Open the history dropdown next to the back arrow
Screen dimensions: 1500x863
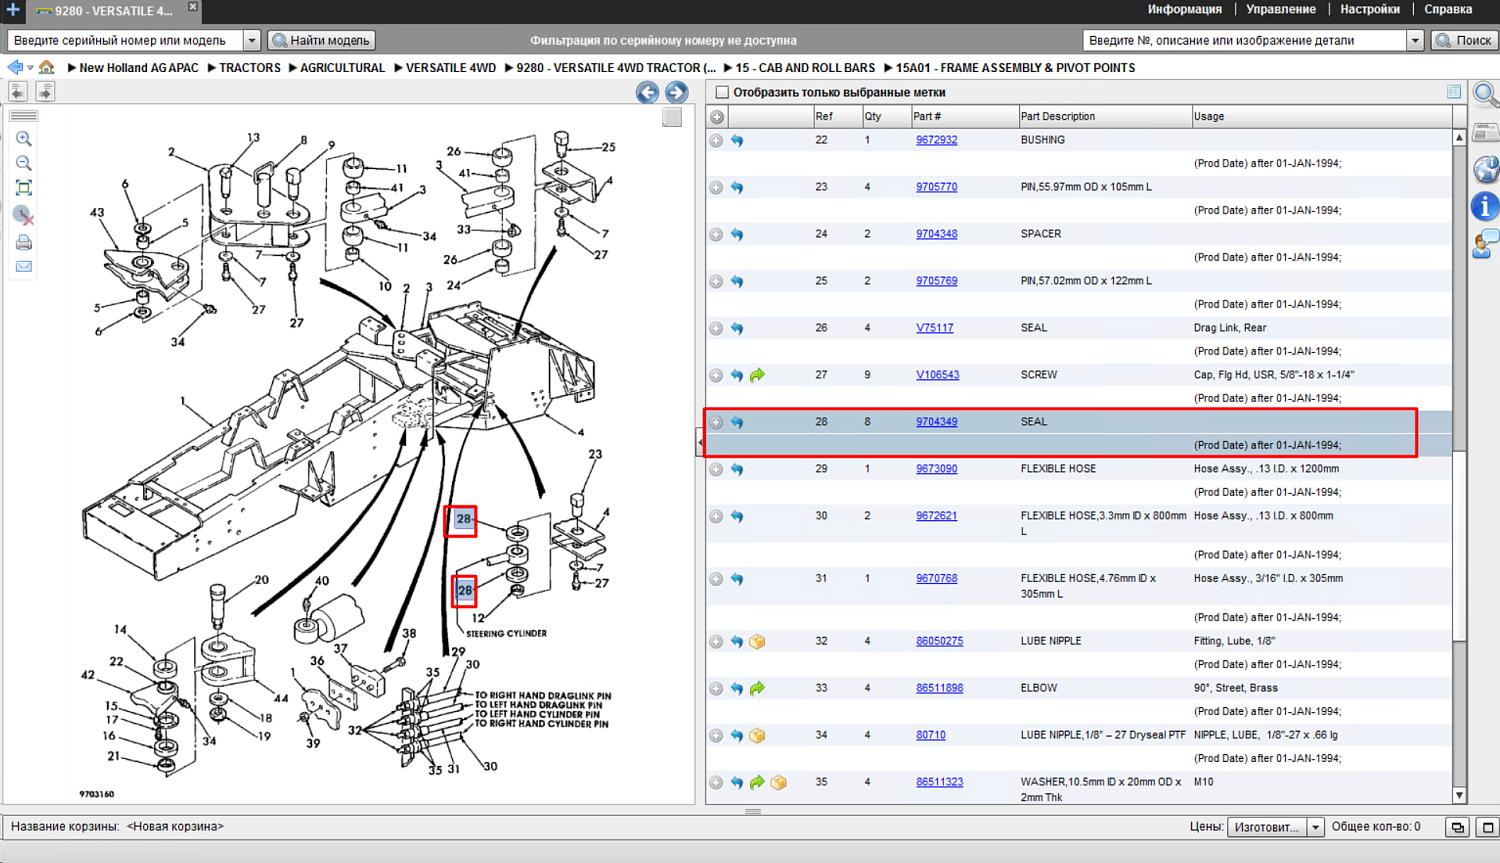30,68
